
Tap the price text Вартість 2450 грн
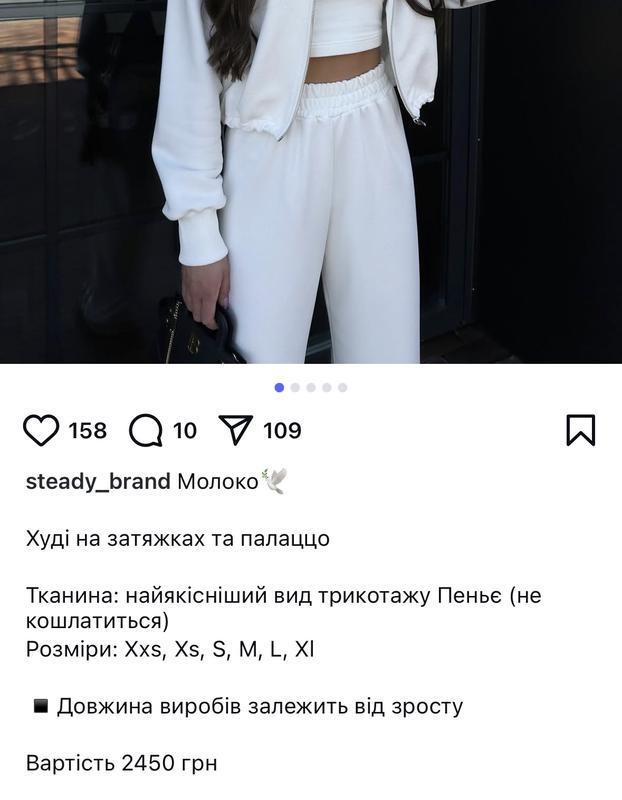pyautogui.click(x=121, y=763)
